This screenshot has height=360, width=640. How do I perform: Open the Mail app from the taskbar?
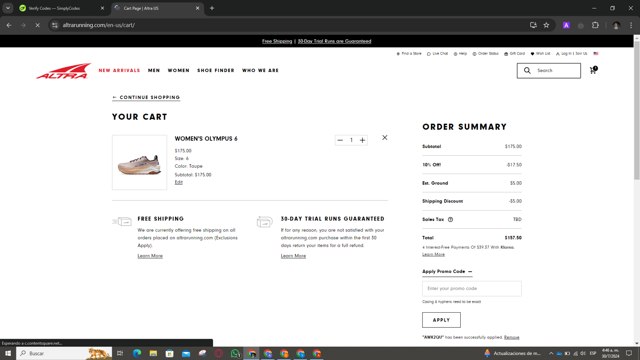click(x=186, y=353)
